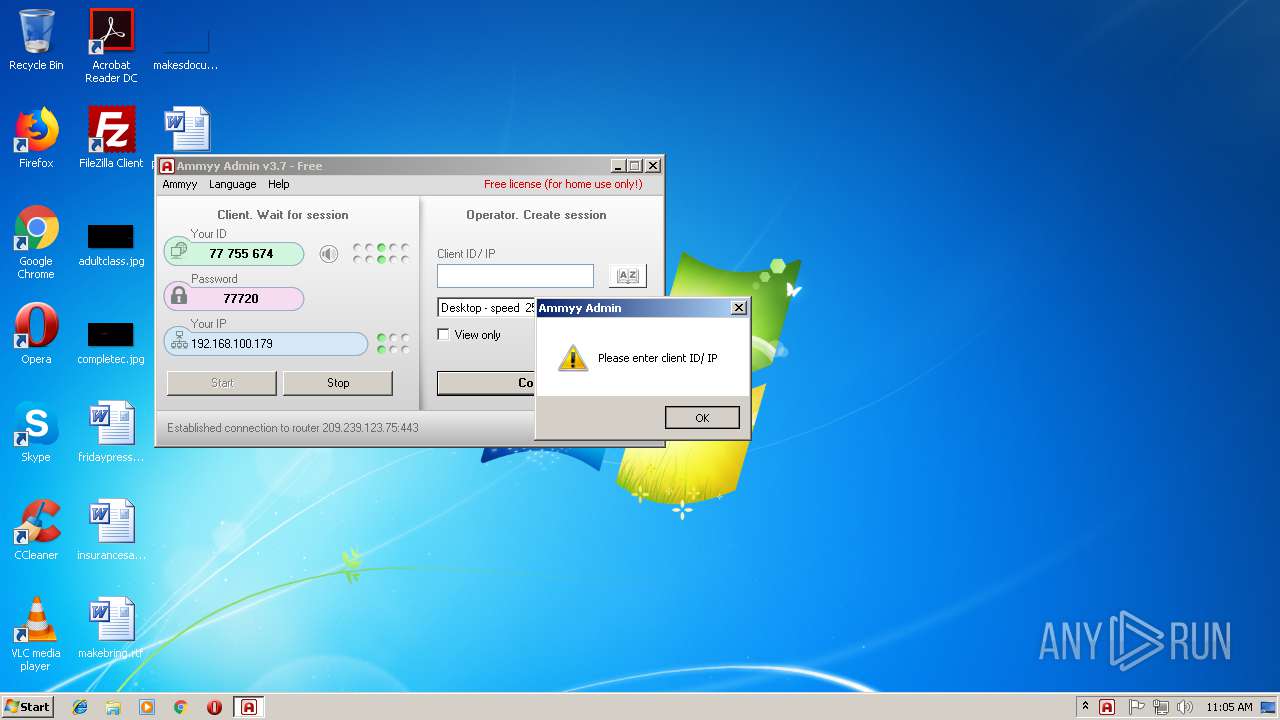The image size is (1280, 720).
Task: Open the Desktop - speed dropdown
Action: pos(487,308)
